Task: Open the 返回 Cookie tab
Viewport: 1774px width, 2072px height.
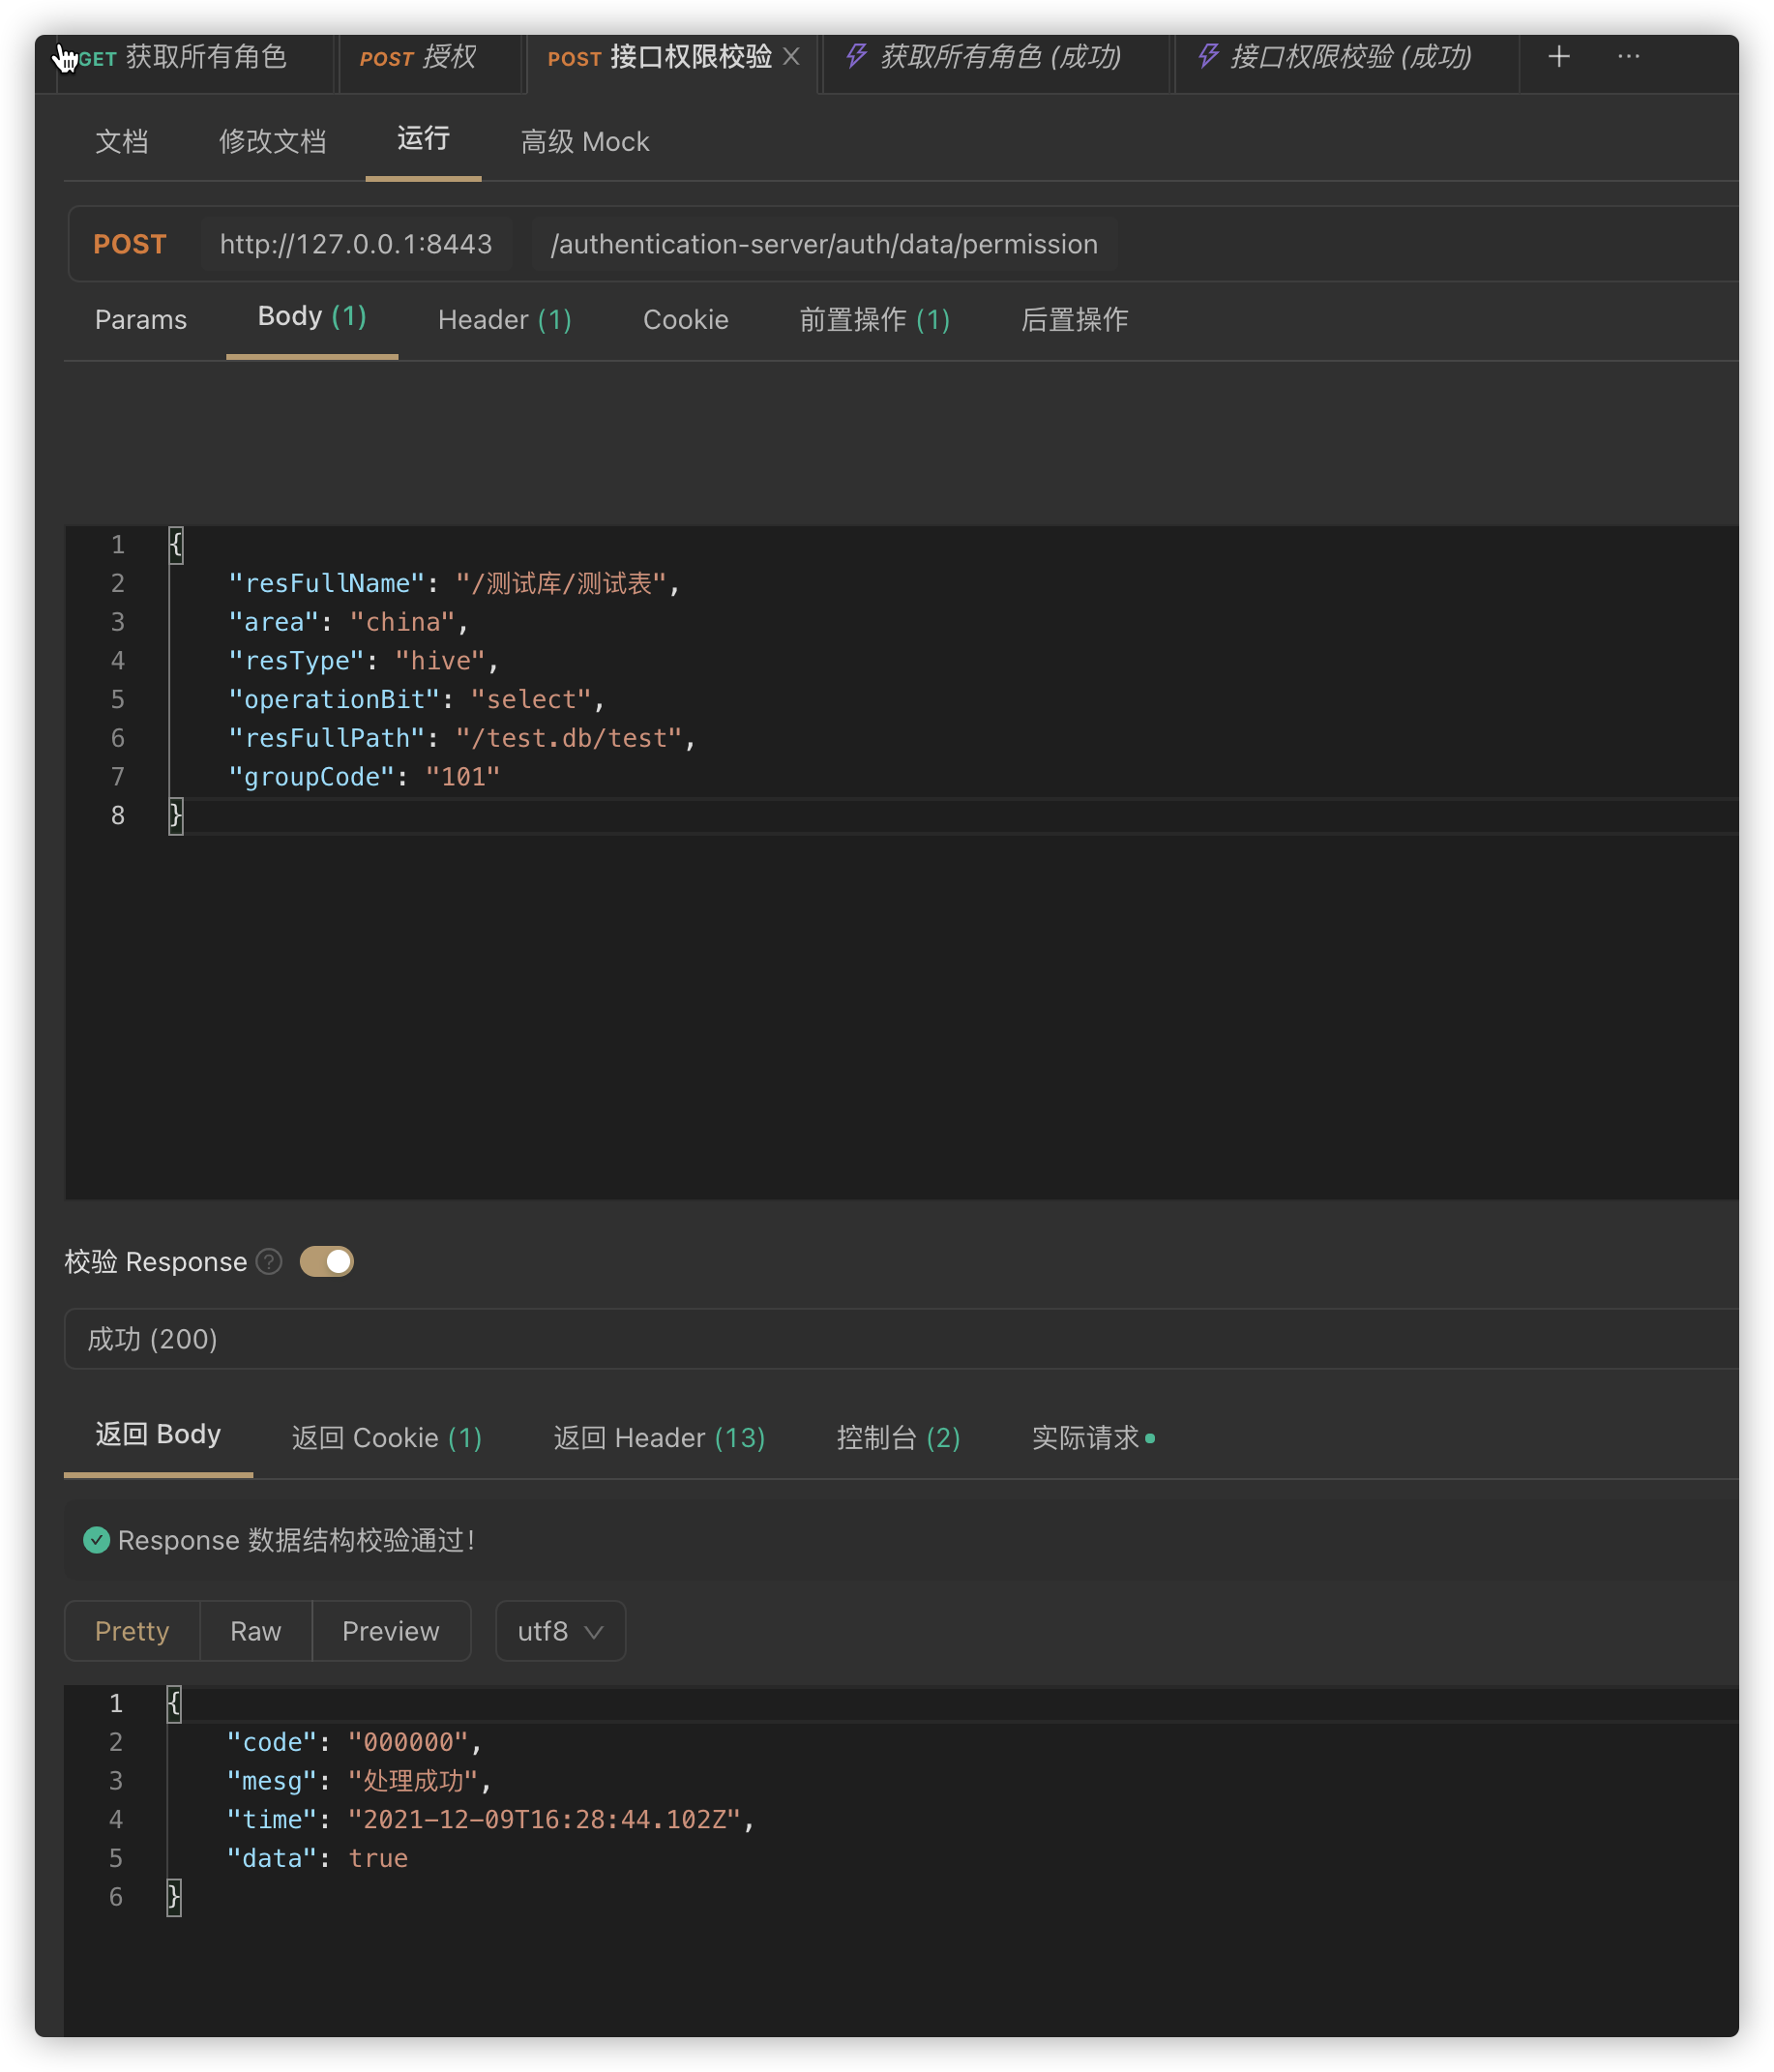Action: click(x=386, y=1438)
